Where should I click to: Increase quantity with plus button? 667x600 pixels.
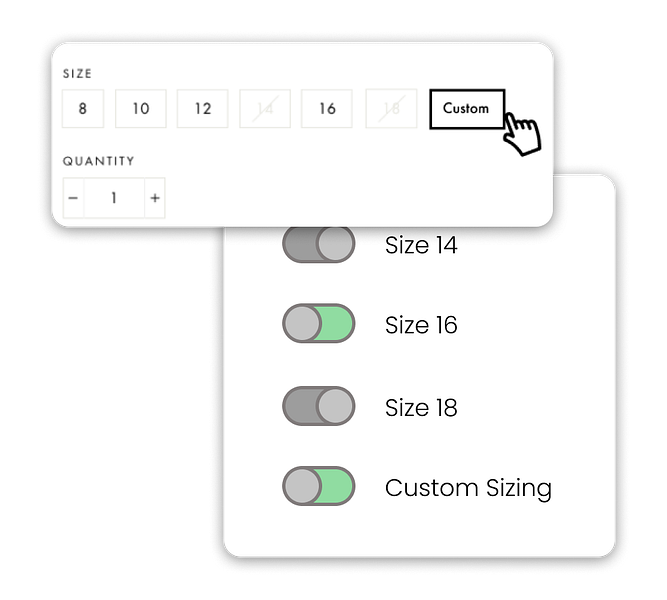click(155, 198)
